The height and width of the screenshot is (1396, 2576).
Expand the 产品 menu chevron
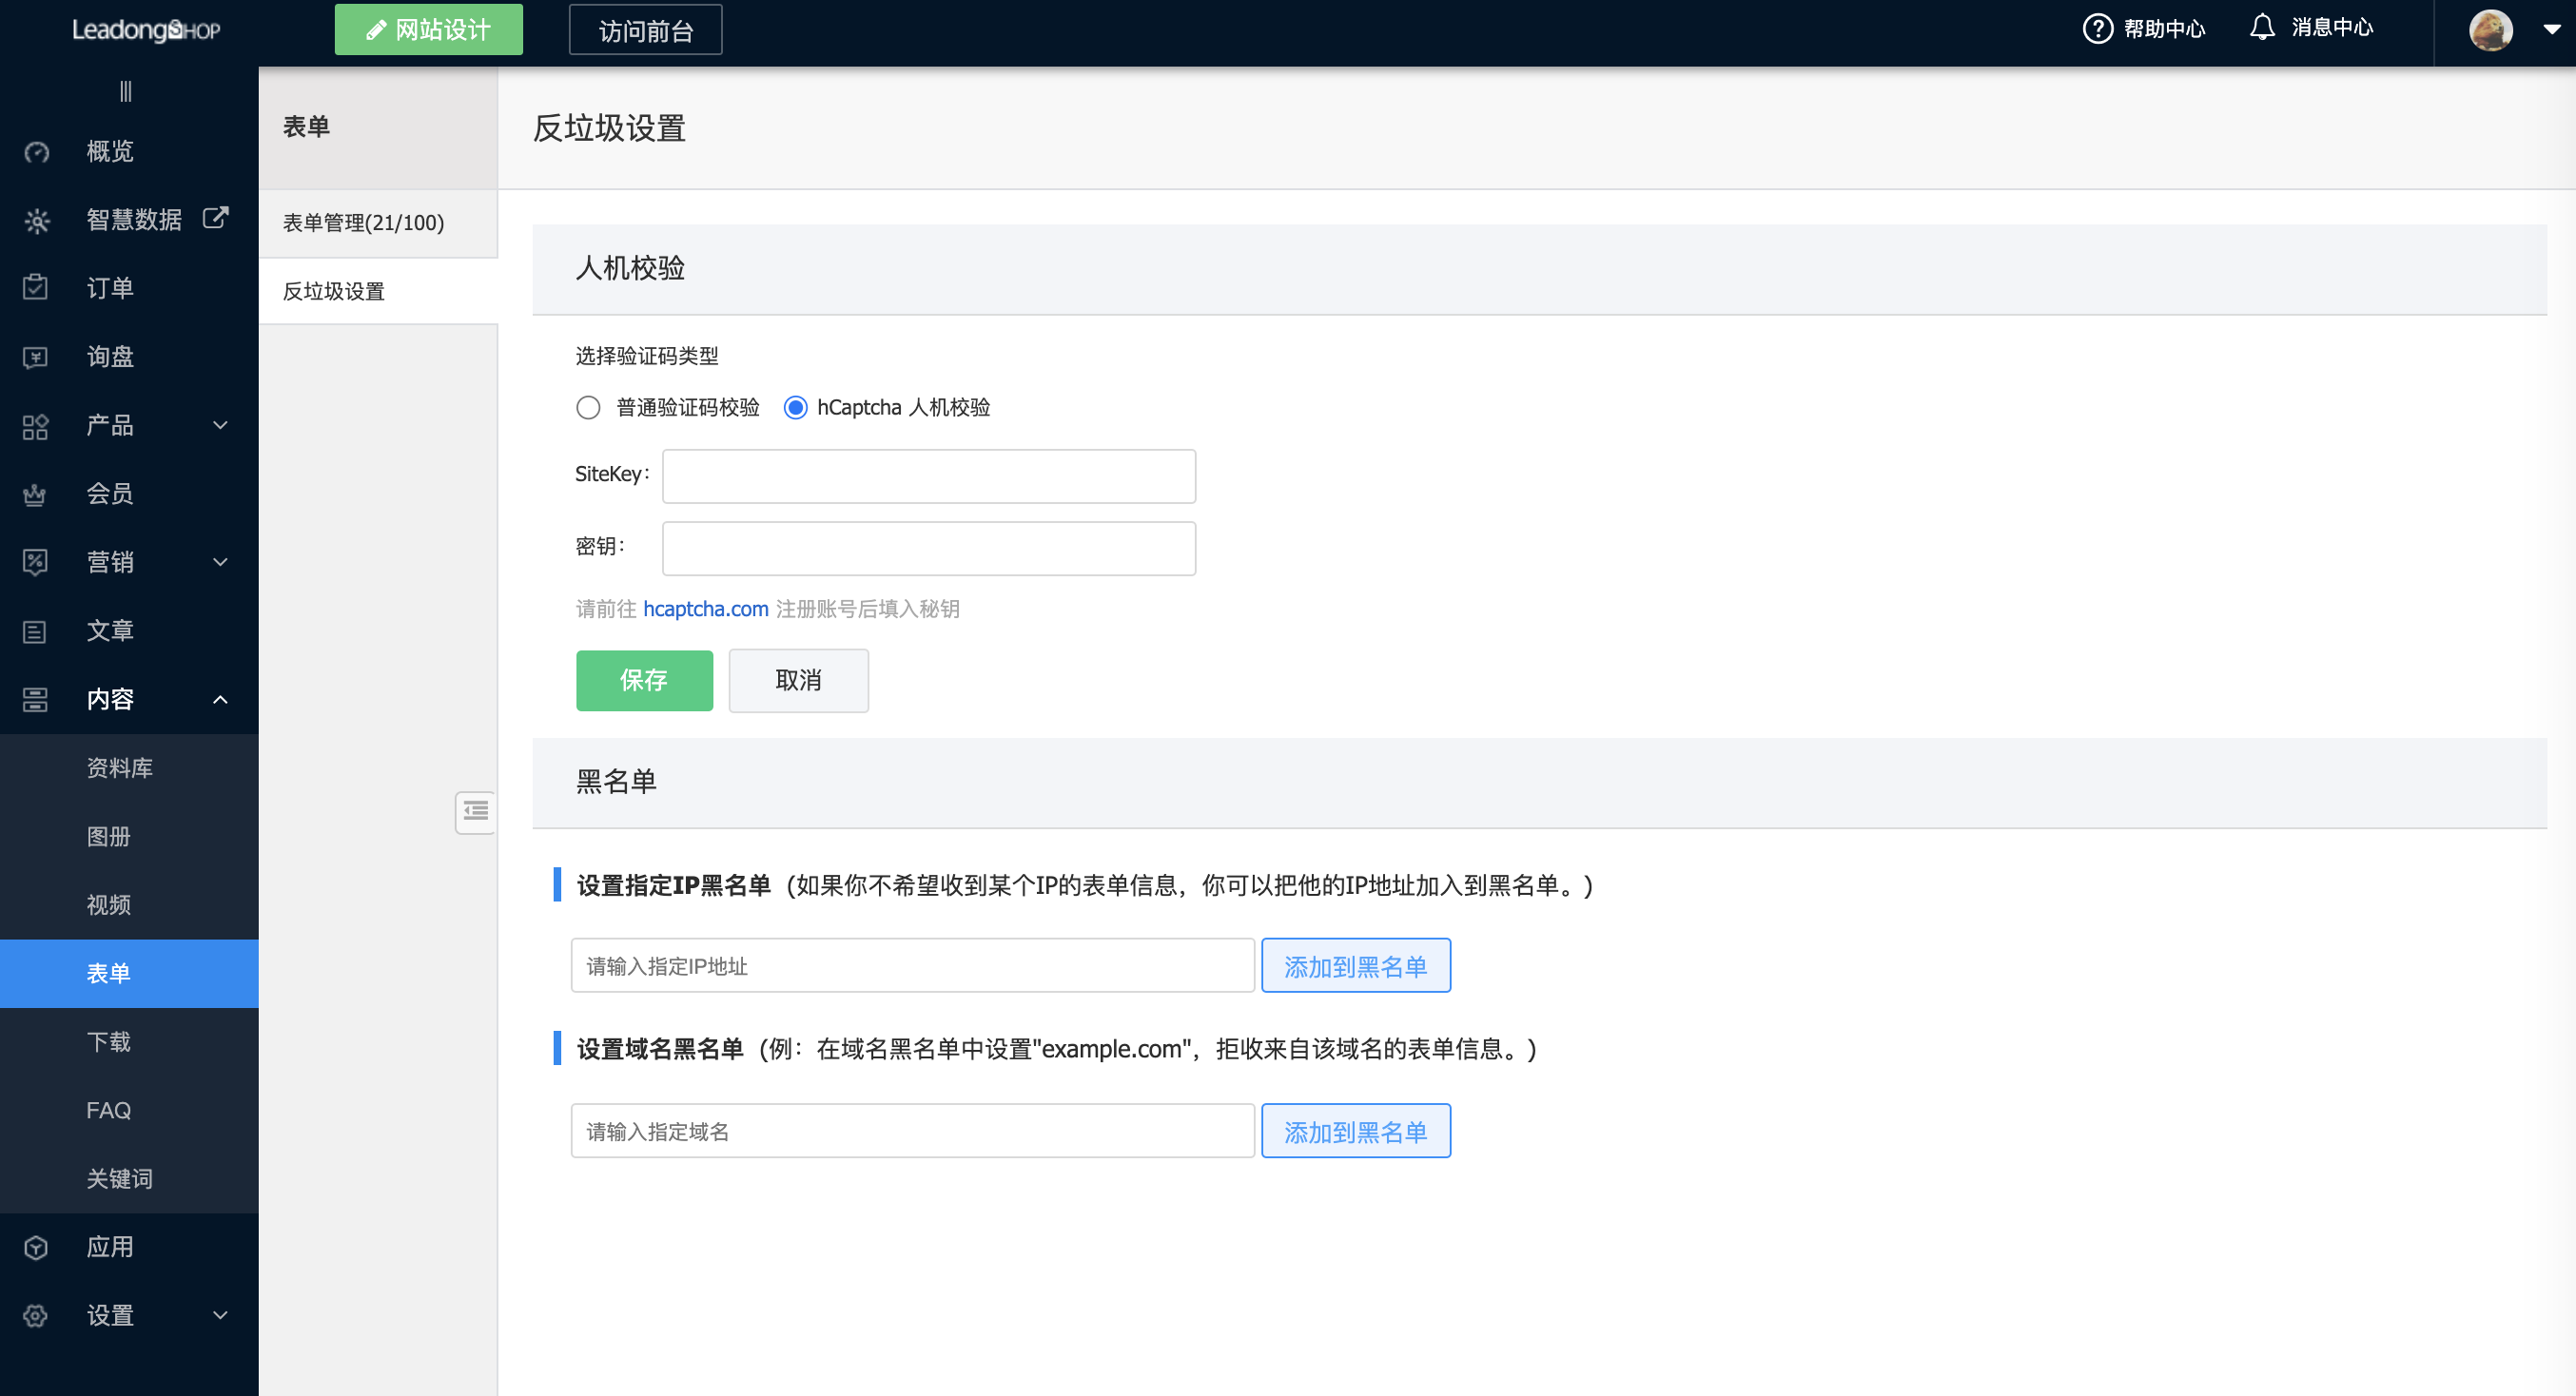coord(221,425)
